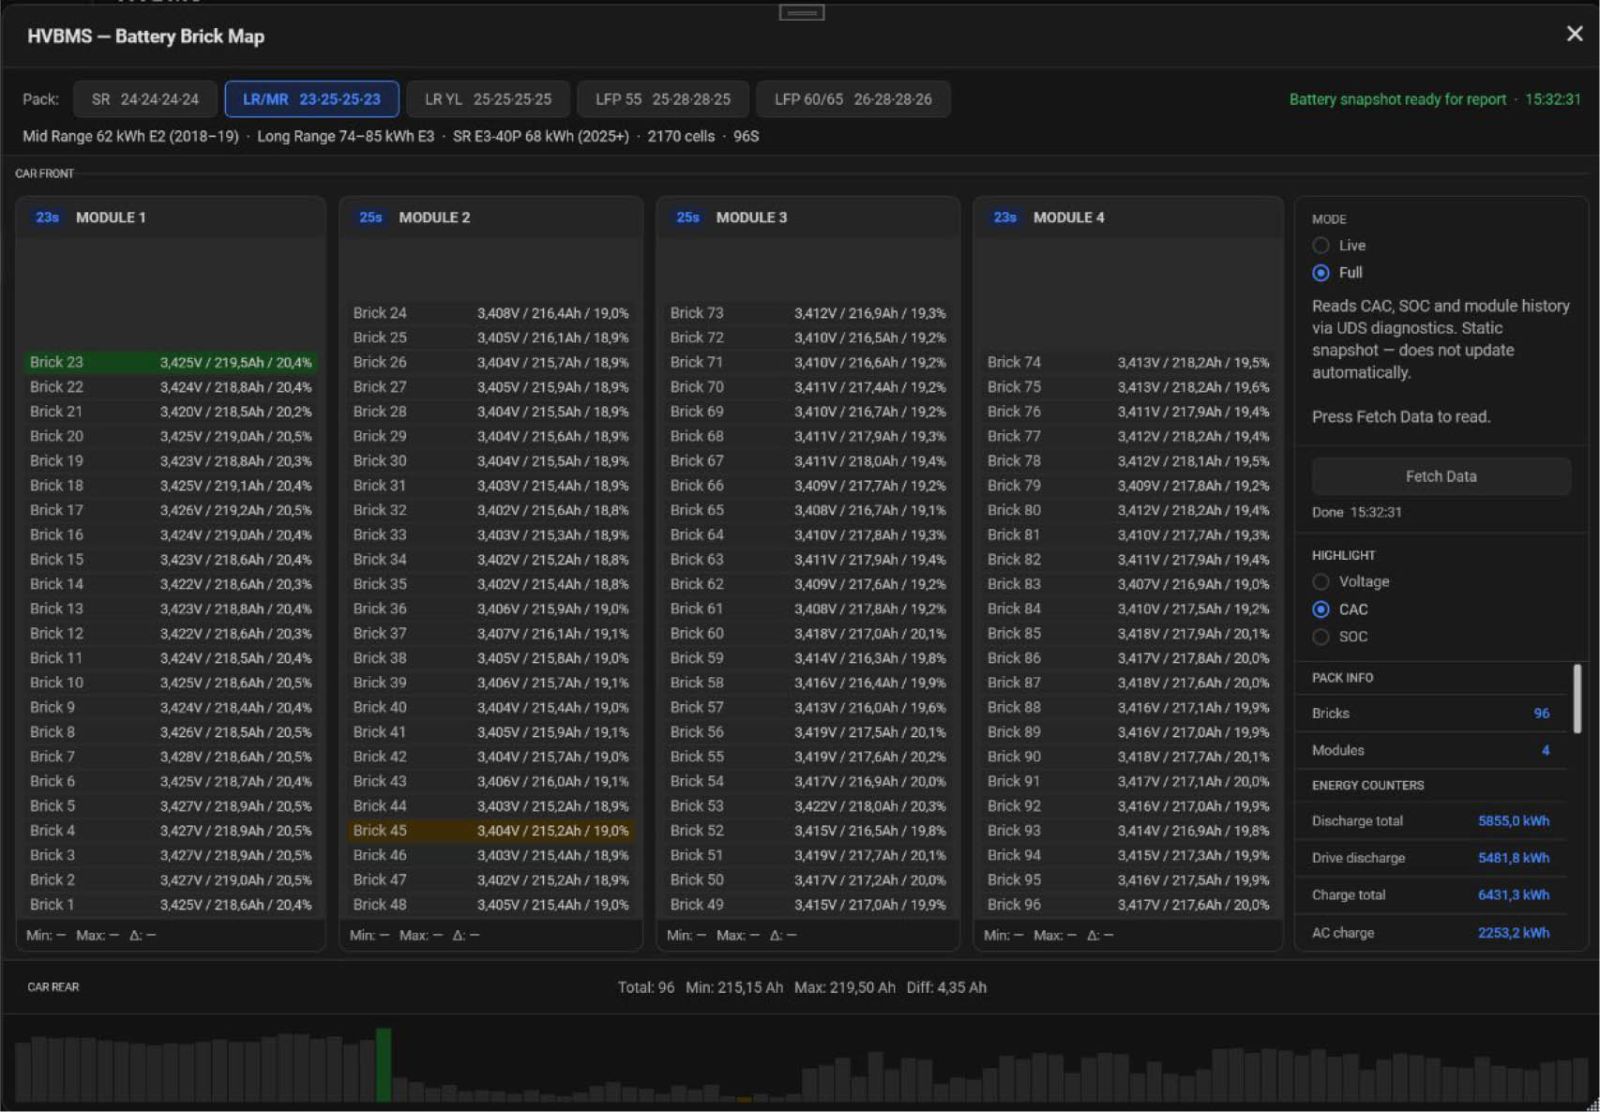Close the Battery Brick Map dialog
Screen dimensions: 1600x1112
coord(1574,34)
